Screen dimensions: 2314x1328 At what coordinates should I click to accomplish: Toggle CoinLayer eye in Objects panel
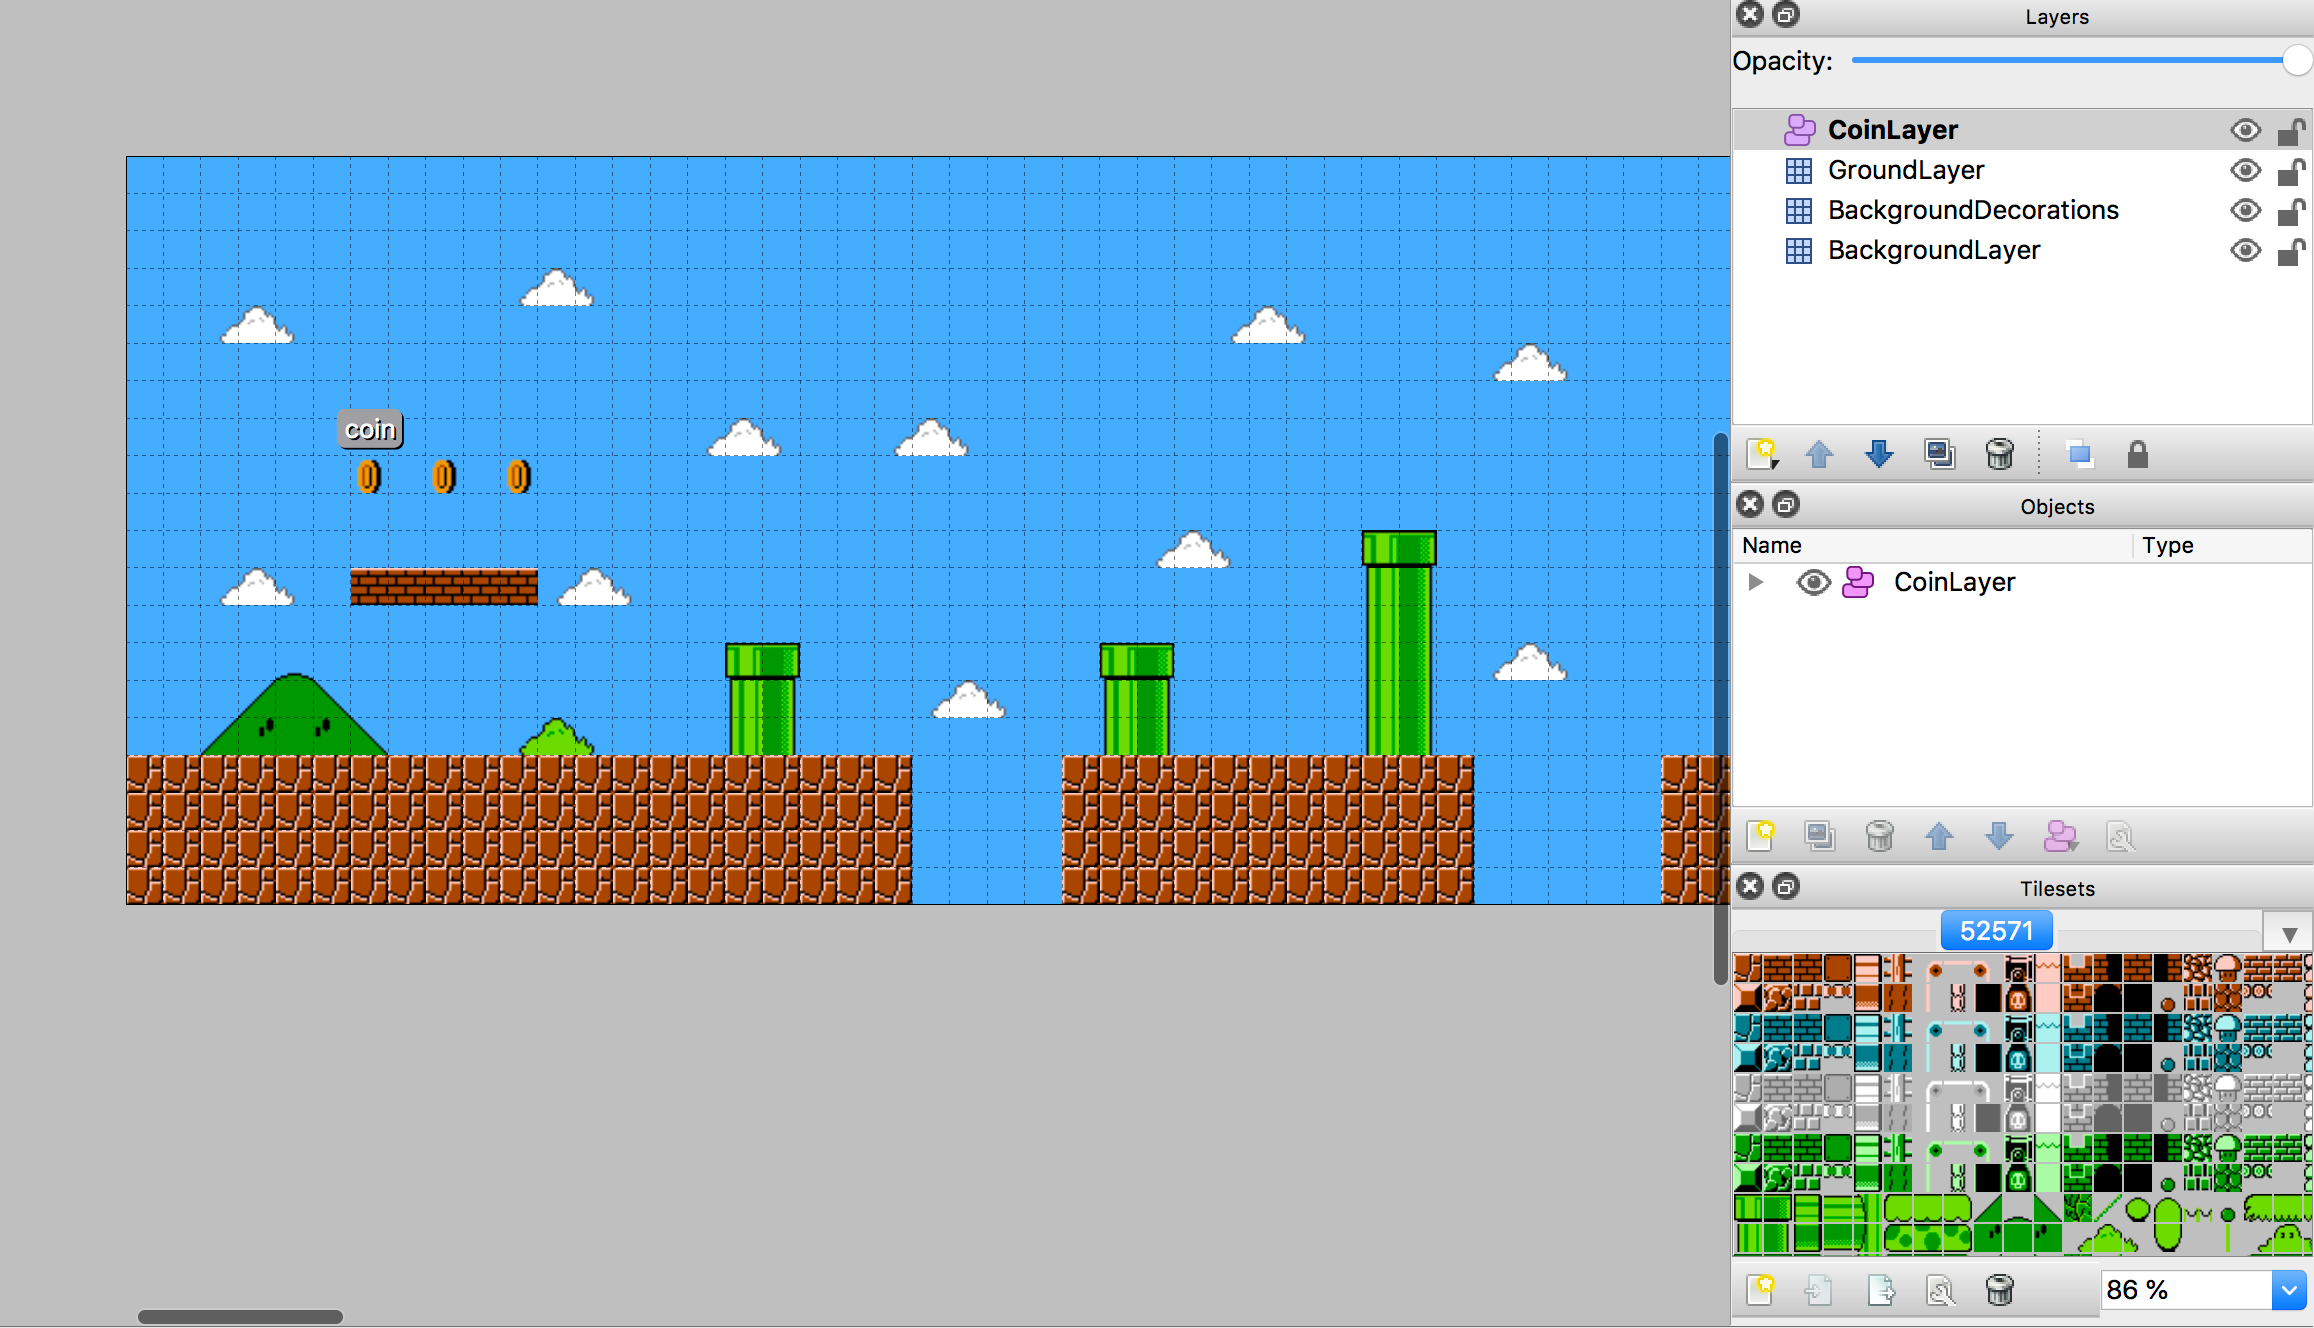pos(1813,582)
